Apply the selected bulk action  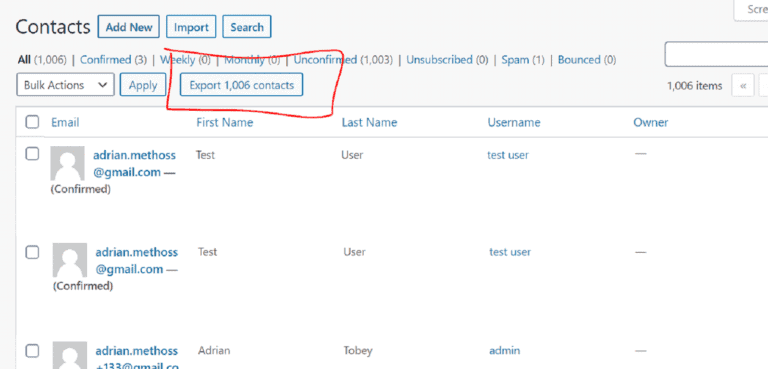[143, 85]
